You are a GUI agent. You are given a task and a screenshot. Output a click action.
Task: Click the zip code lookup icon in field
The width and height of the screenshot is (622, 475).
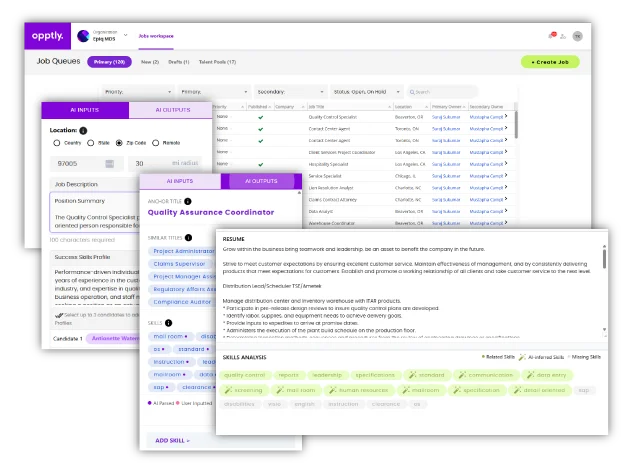tap(109, 163)
